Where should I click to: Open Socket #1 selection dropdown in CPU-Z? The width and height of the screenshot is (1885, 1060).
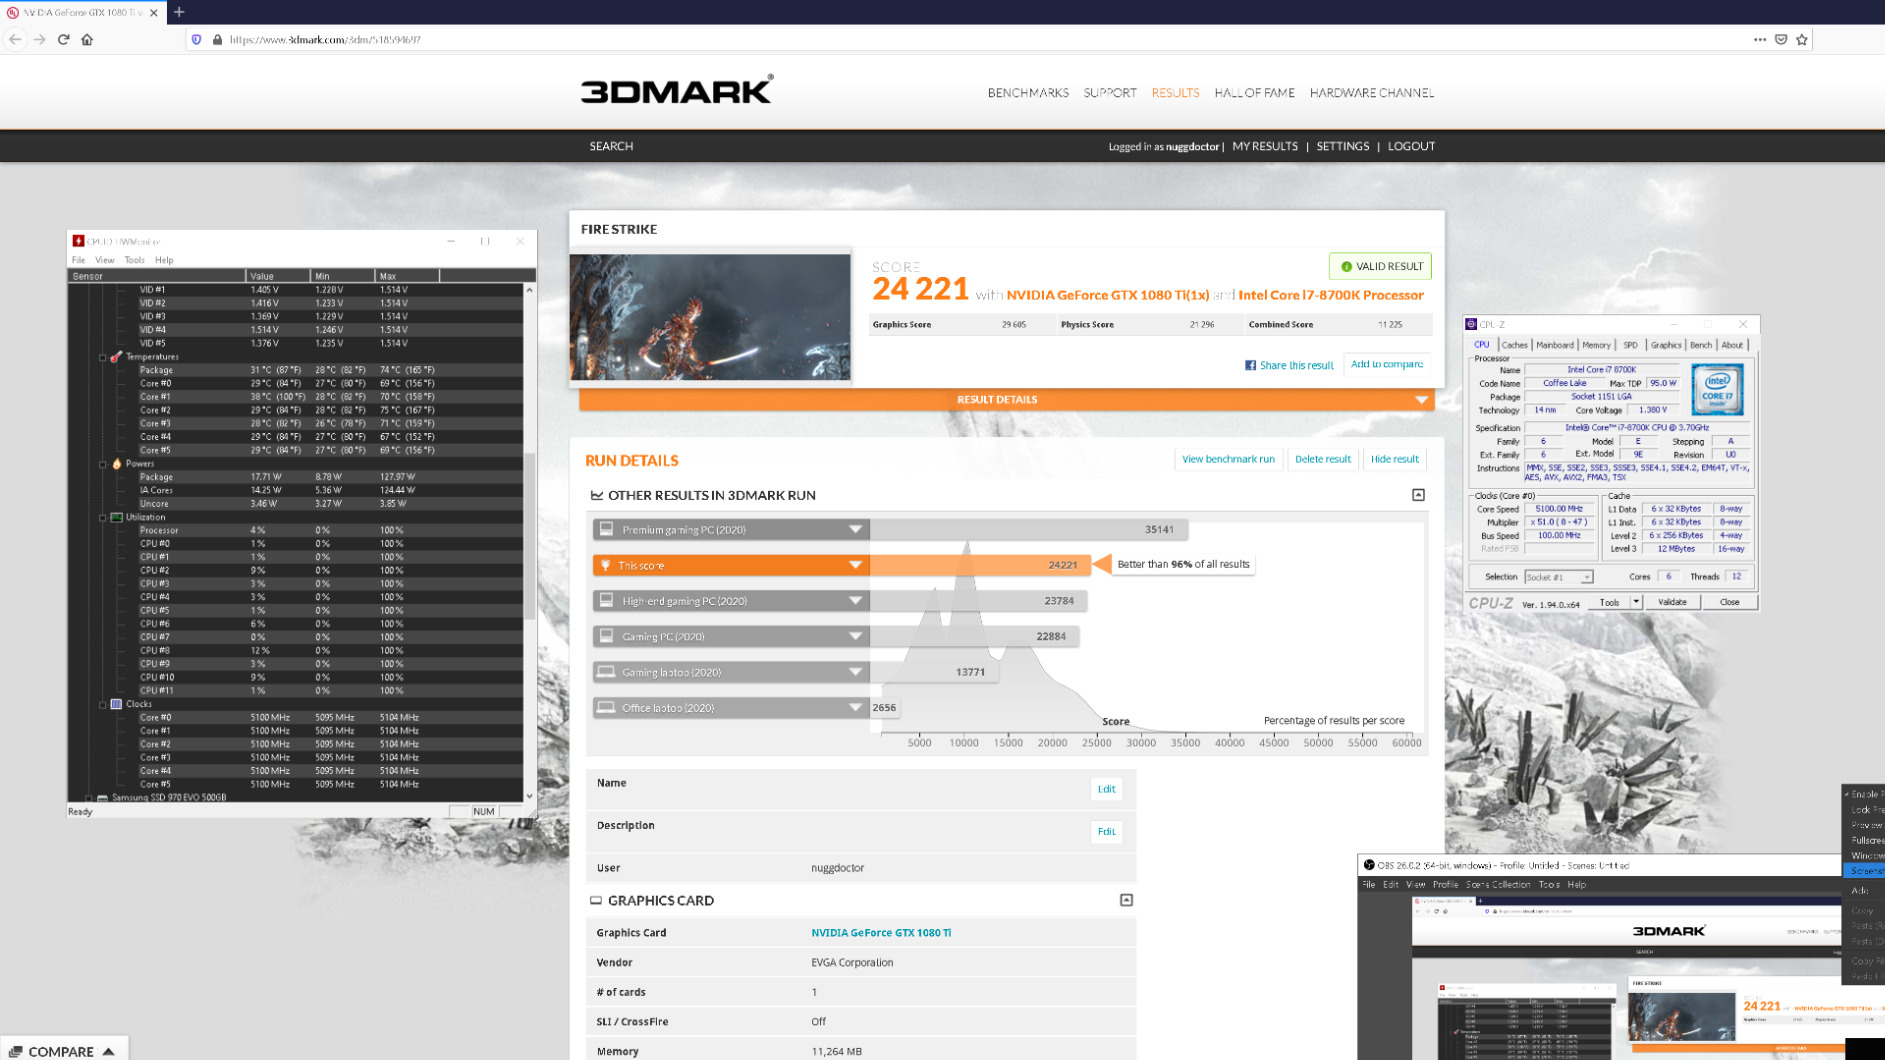click(x=1558, y=577)
